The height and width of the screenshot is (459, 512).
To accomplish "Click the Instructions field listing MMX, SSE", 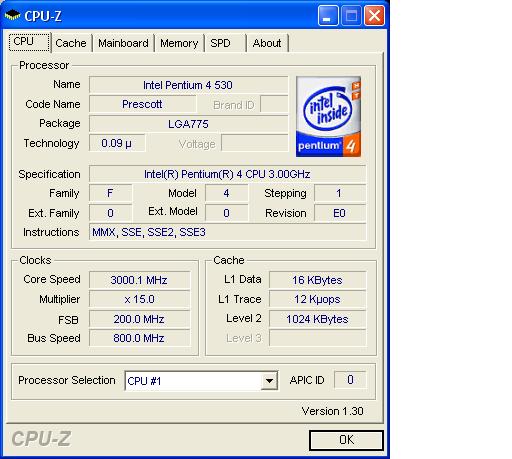I will click(x=227, y=232).
